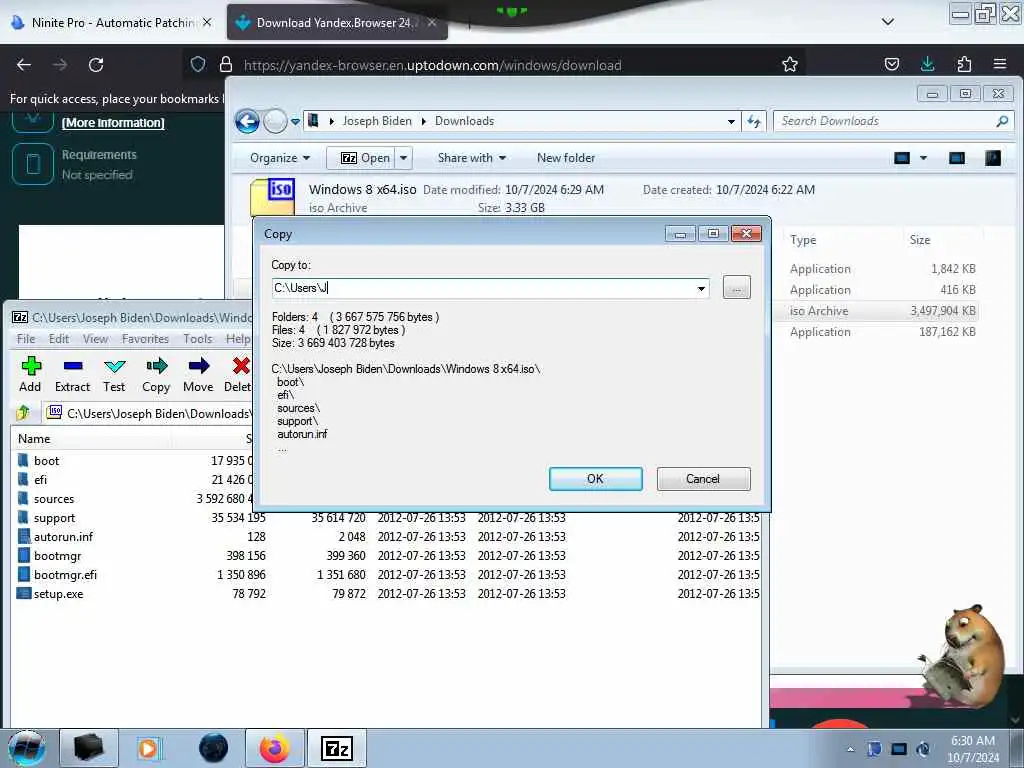Click Cancel in the Copy dialog
1024x768 pixels.
(x=703, y=479)
